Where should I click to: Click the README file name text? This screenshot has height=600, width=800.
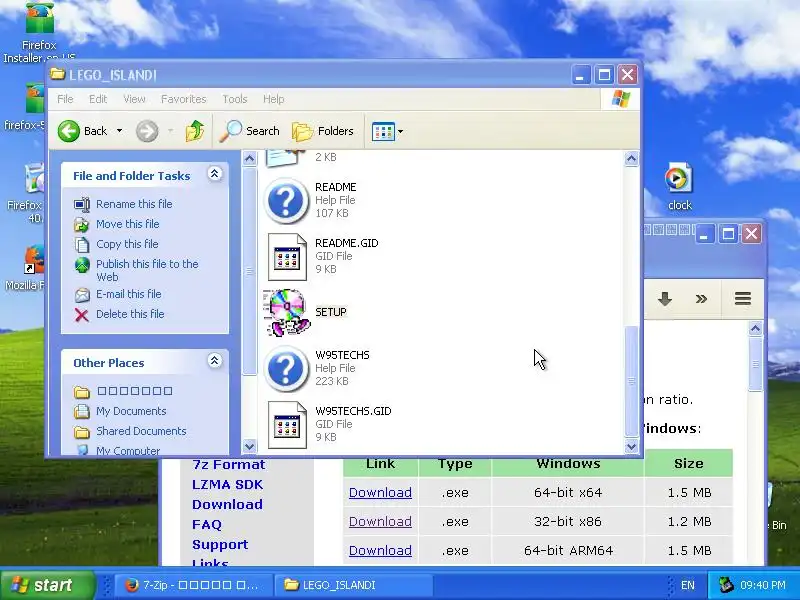[x=336, y=187]
